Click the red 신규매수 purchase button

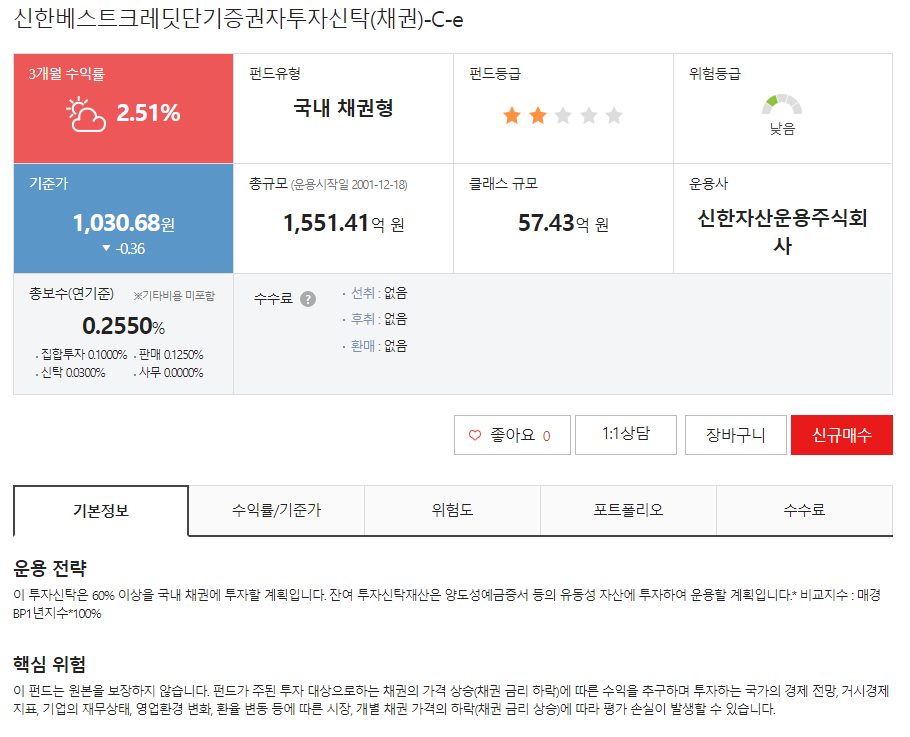[842, 435]
